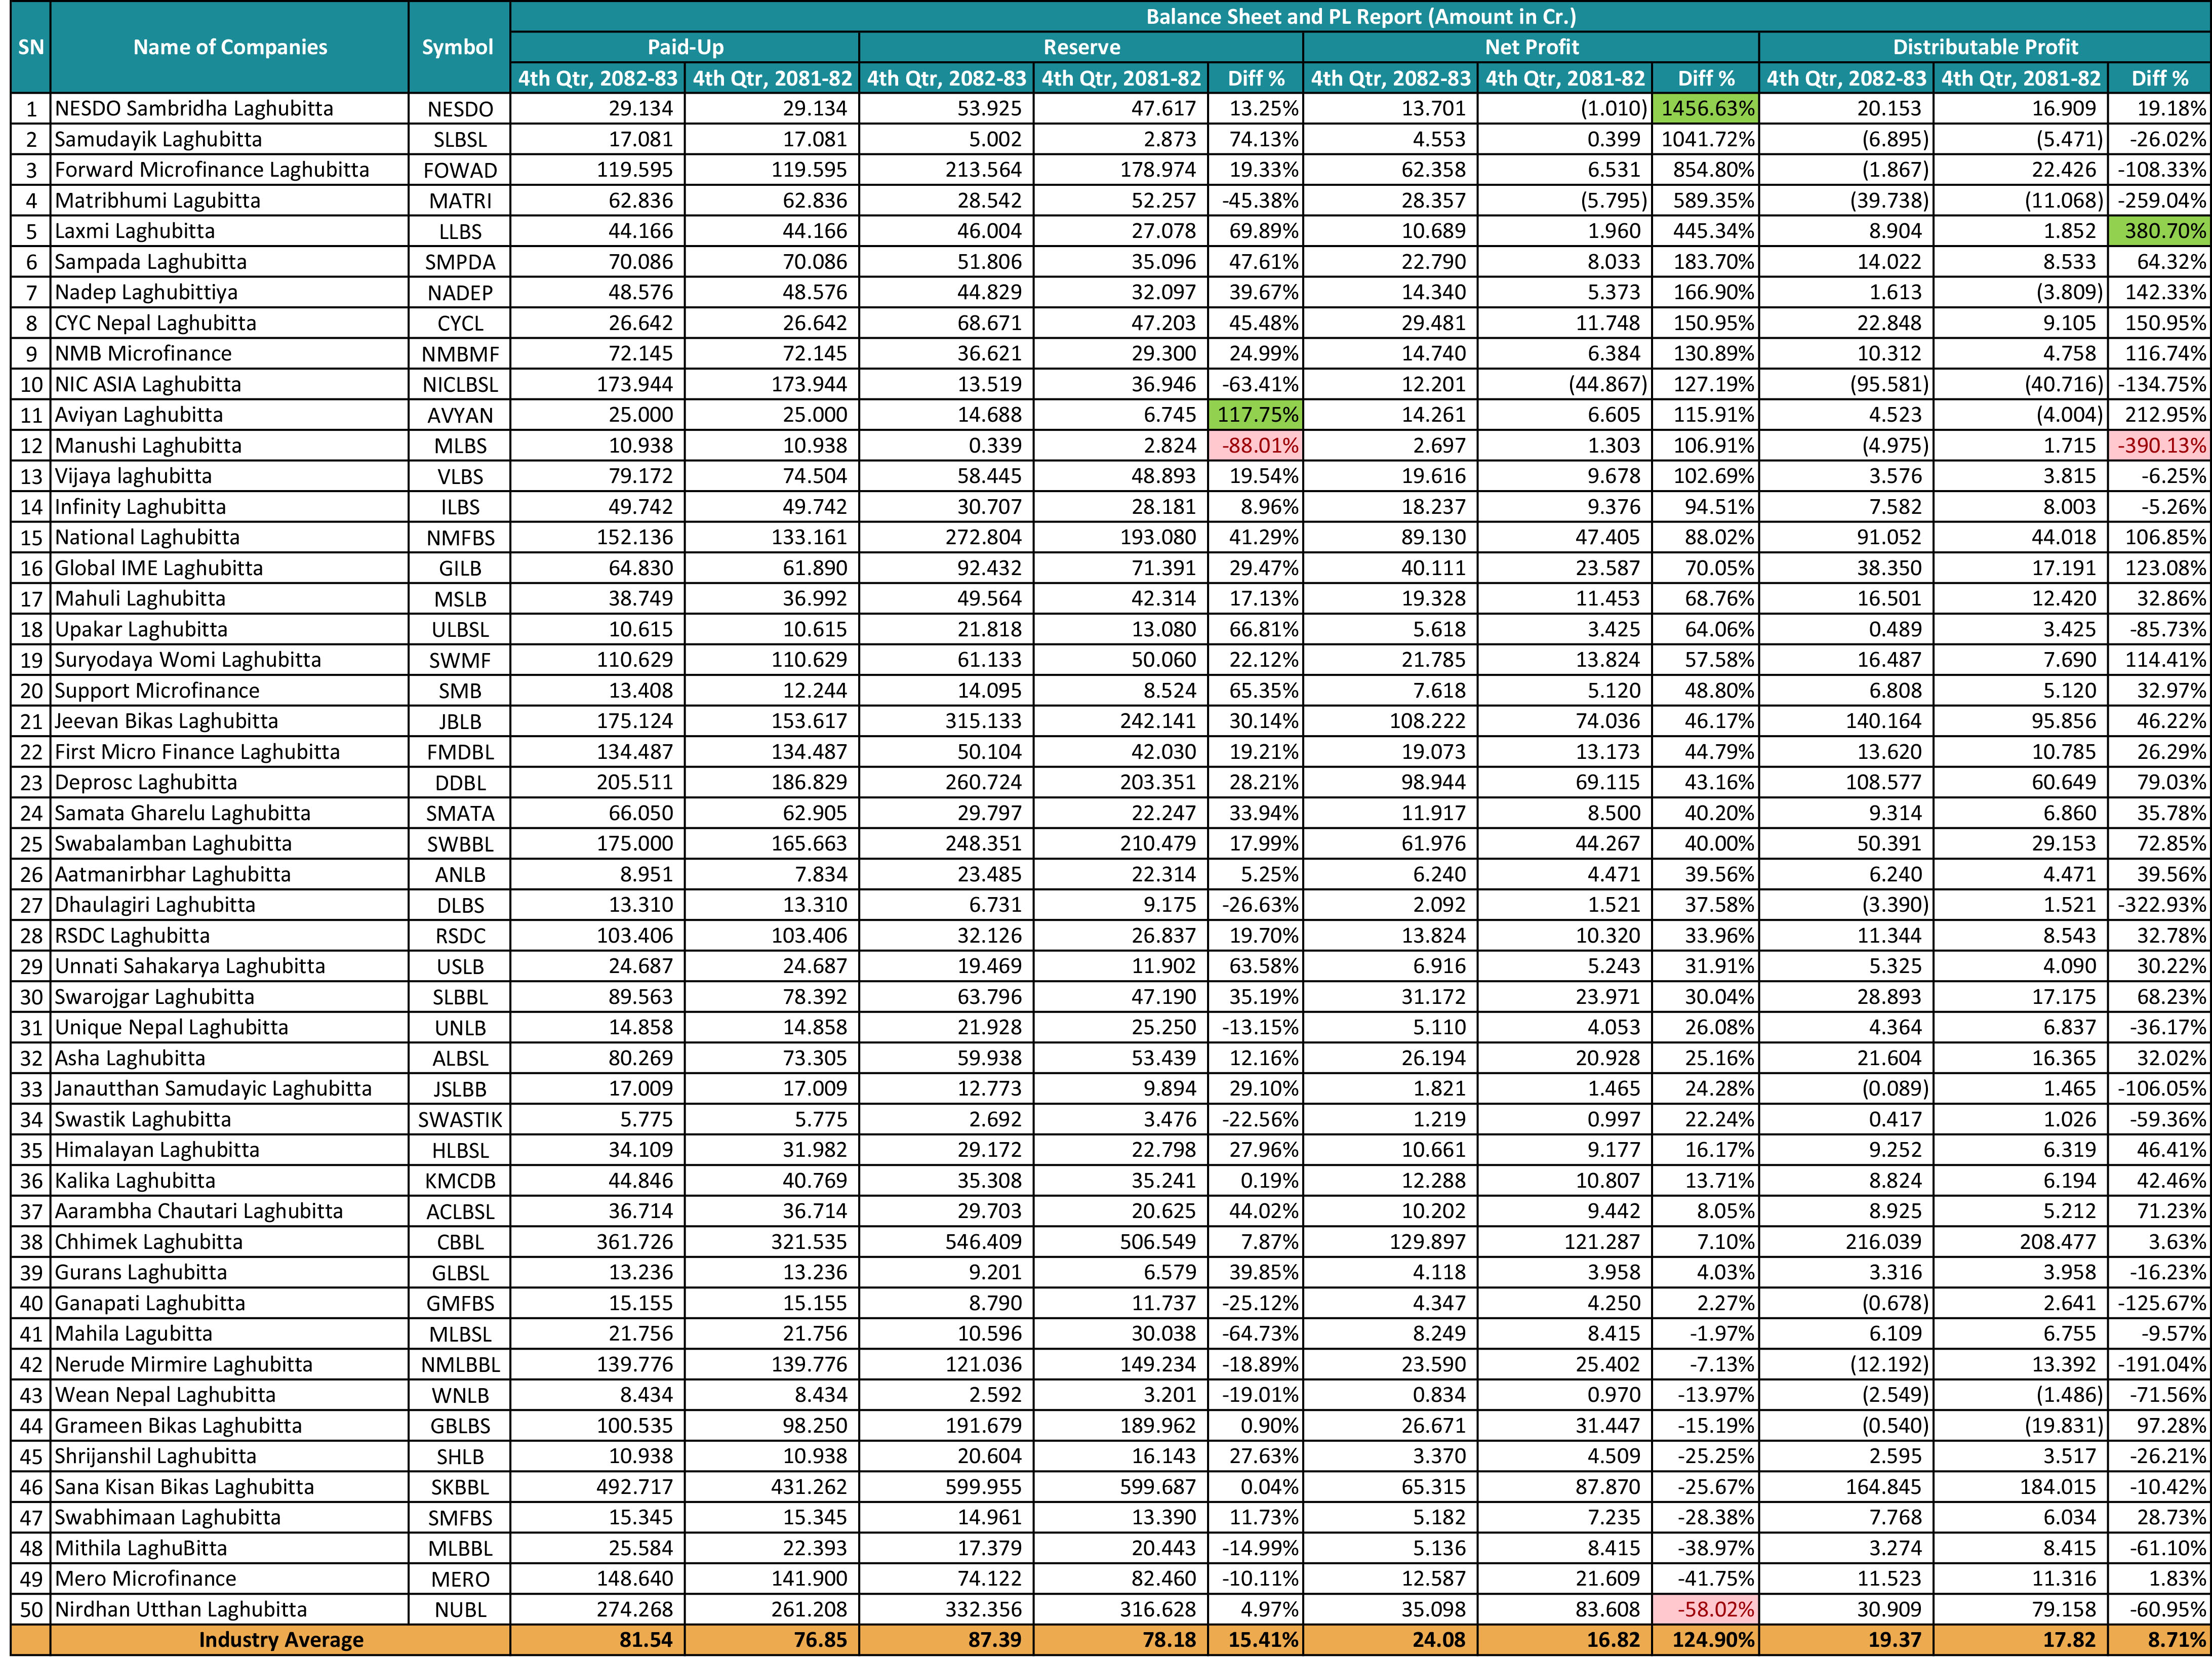Screen dimensions: 2212x1660
Task: Click the Industry Average row label
Action: (x=280, y=1640)
